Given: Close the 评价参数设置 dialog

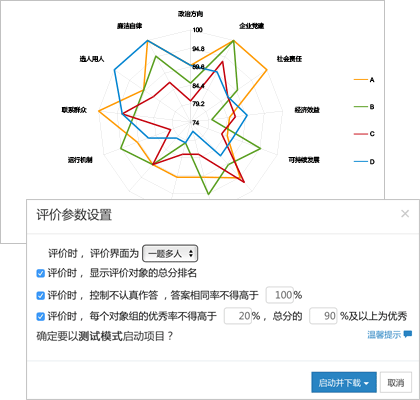Looking at the screenshot, I should point(405,214).
